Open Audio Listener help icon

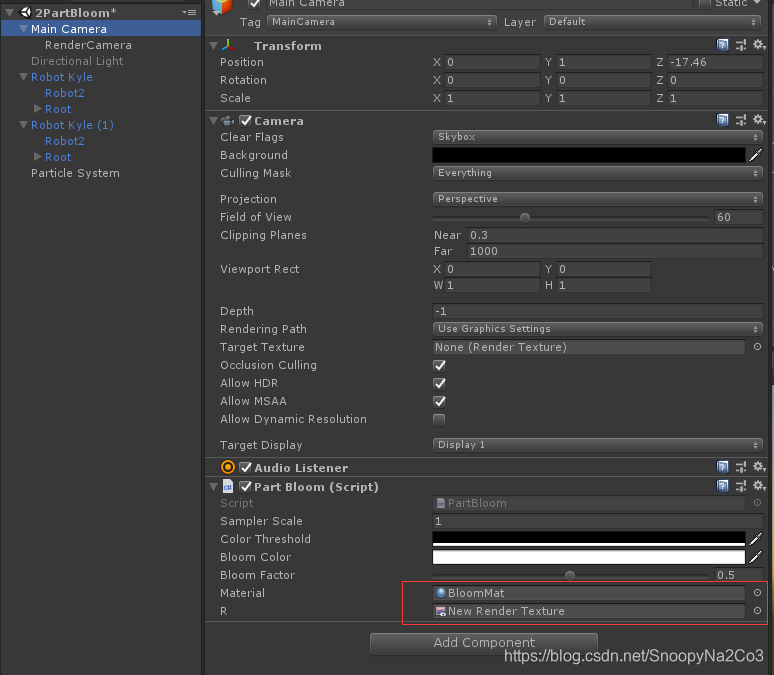tap(722, 467)
